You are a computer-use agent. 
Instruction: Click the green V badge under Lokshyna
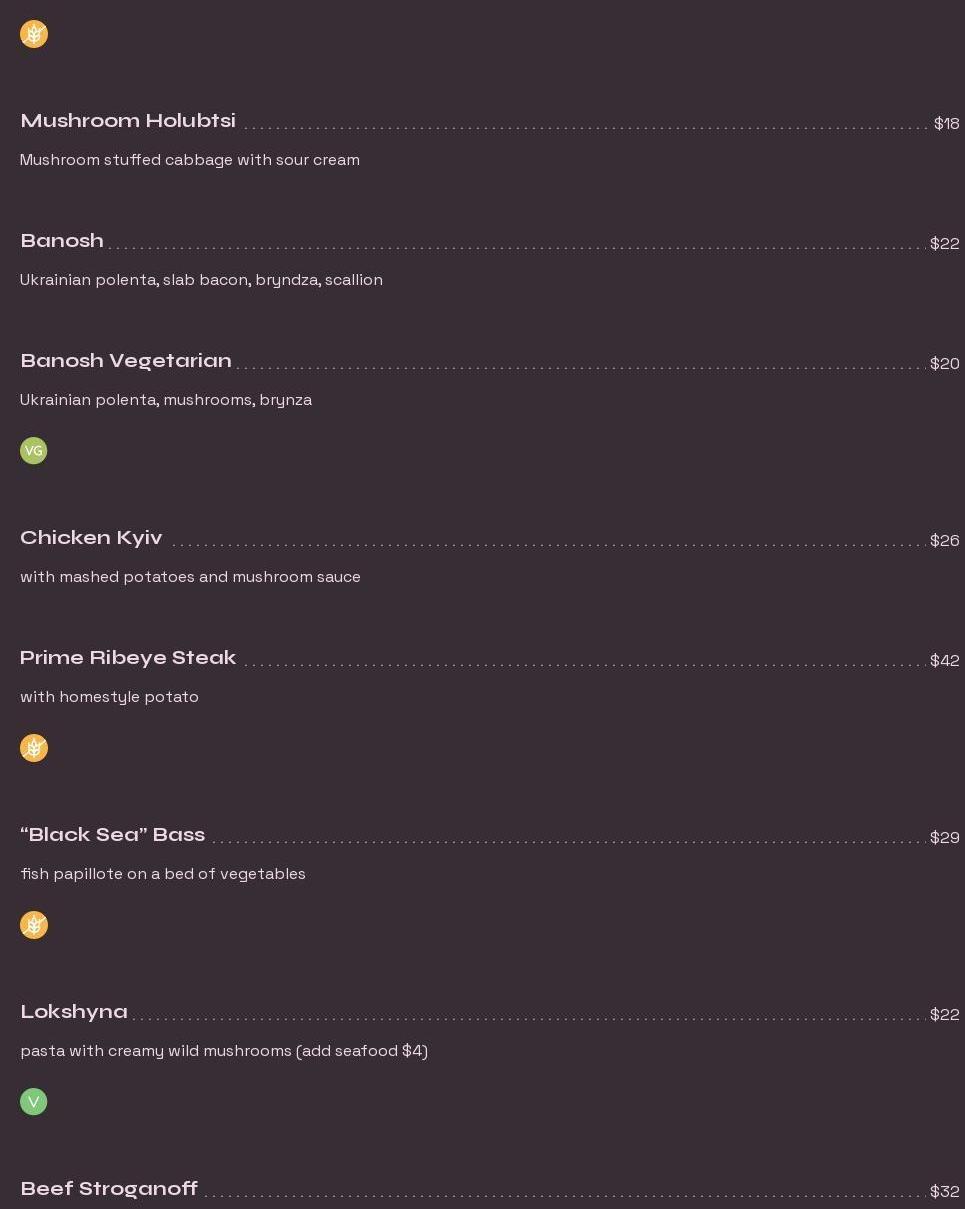pyautogui.click(x=34, y=1102)
